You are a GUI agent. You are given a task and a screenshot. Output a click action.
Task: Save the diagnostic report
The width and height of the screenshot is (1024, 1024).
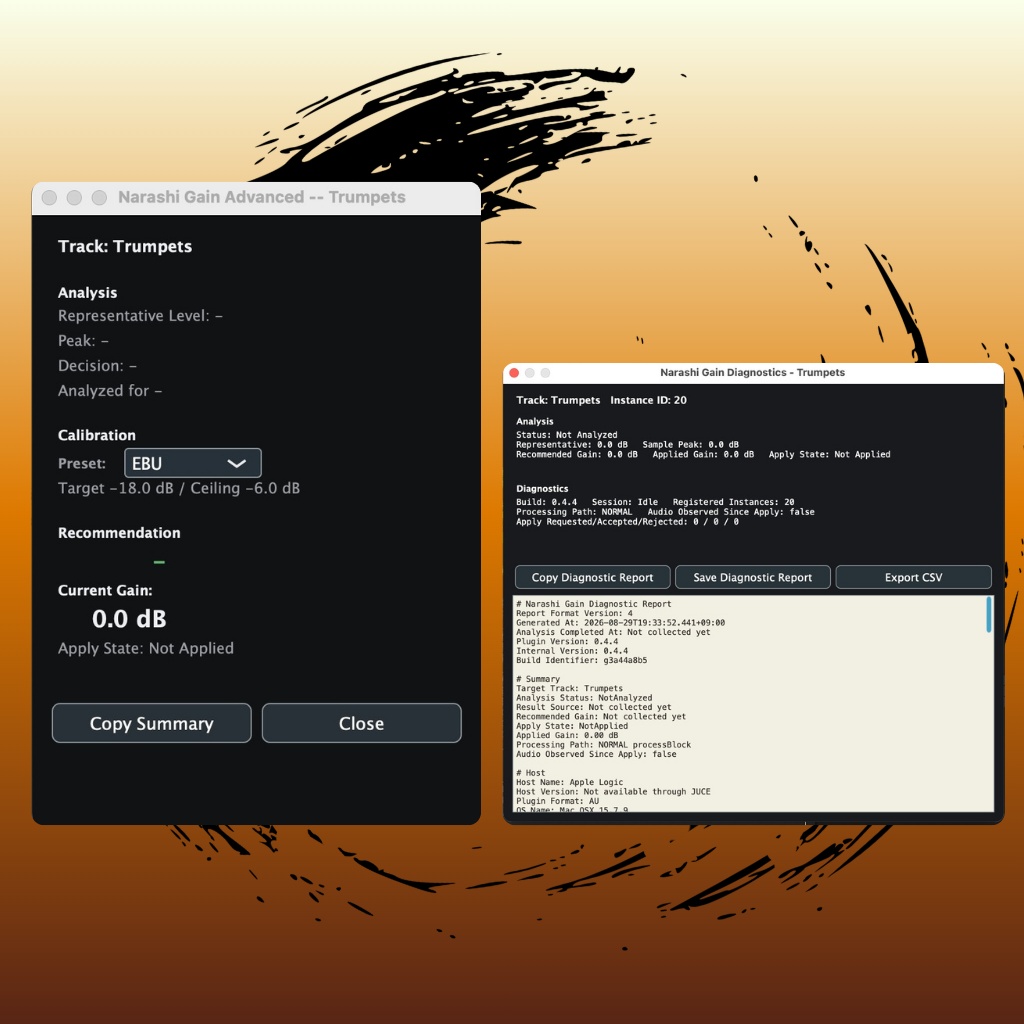point(752,577)
